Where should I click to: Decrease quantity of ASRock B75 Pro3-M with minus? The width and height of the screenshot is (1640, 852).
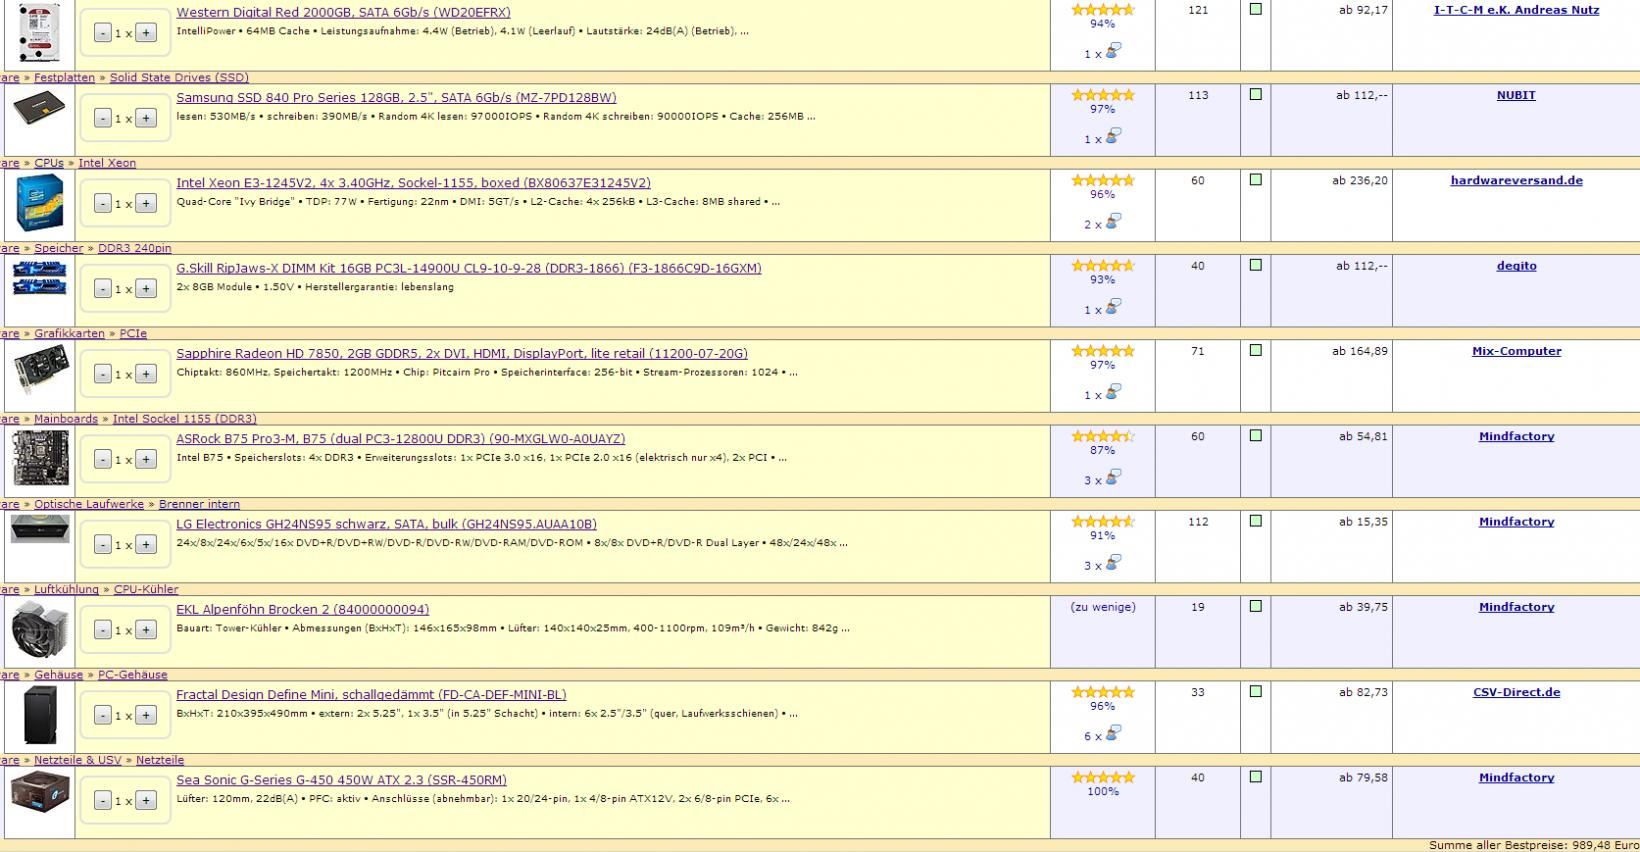click(x=103, y=459)
